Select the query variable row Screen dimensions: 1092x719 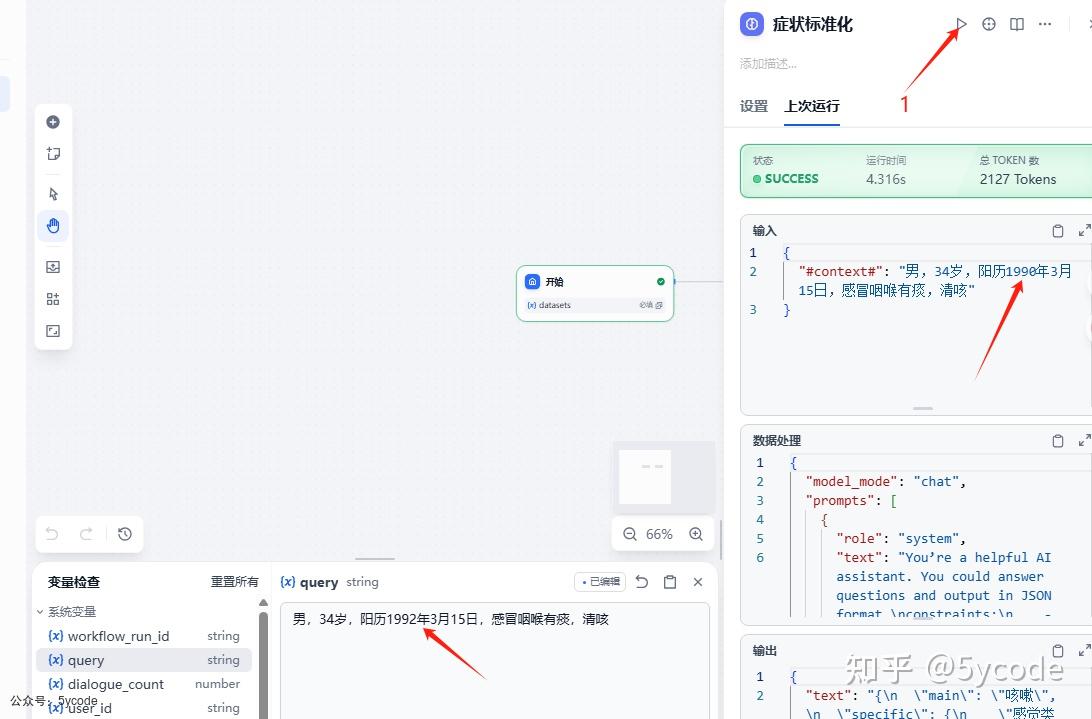143,660
